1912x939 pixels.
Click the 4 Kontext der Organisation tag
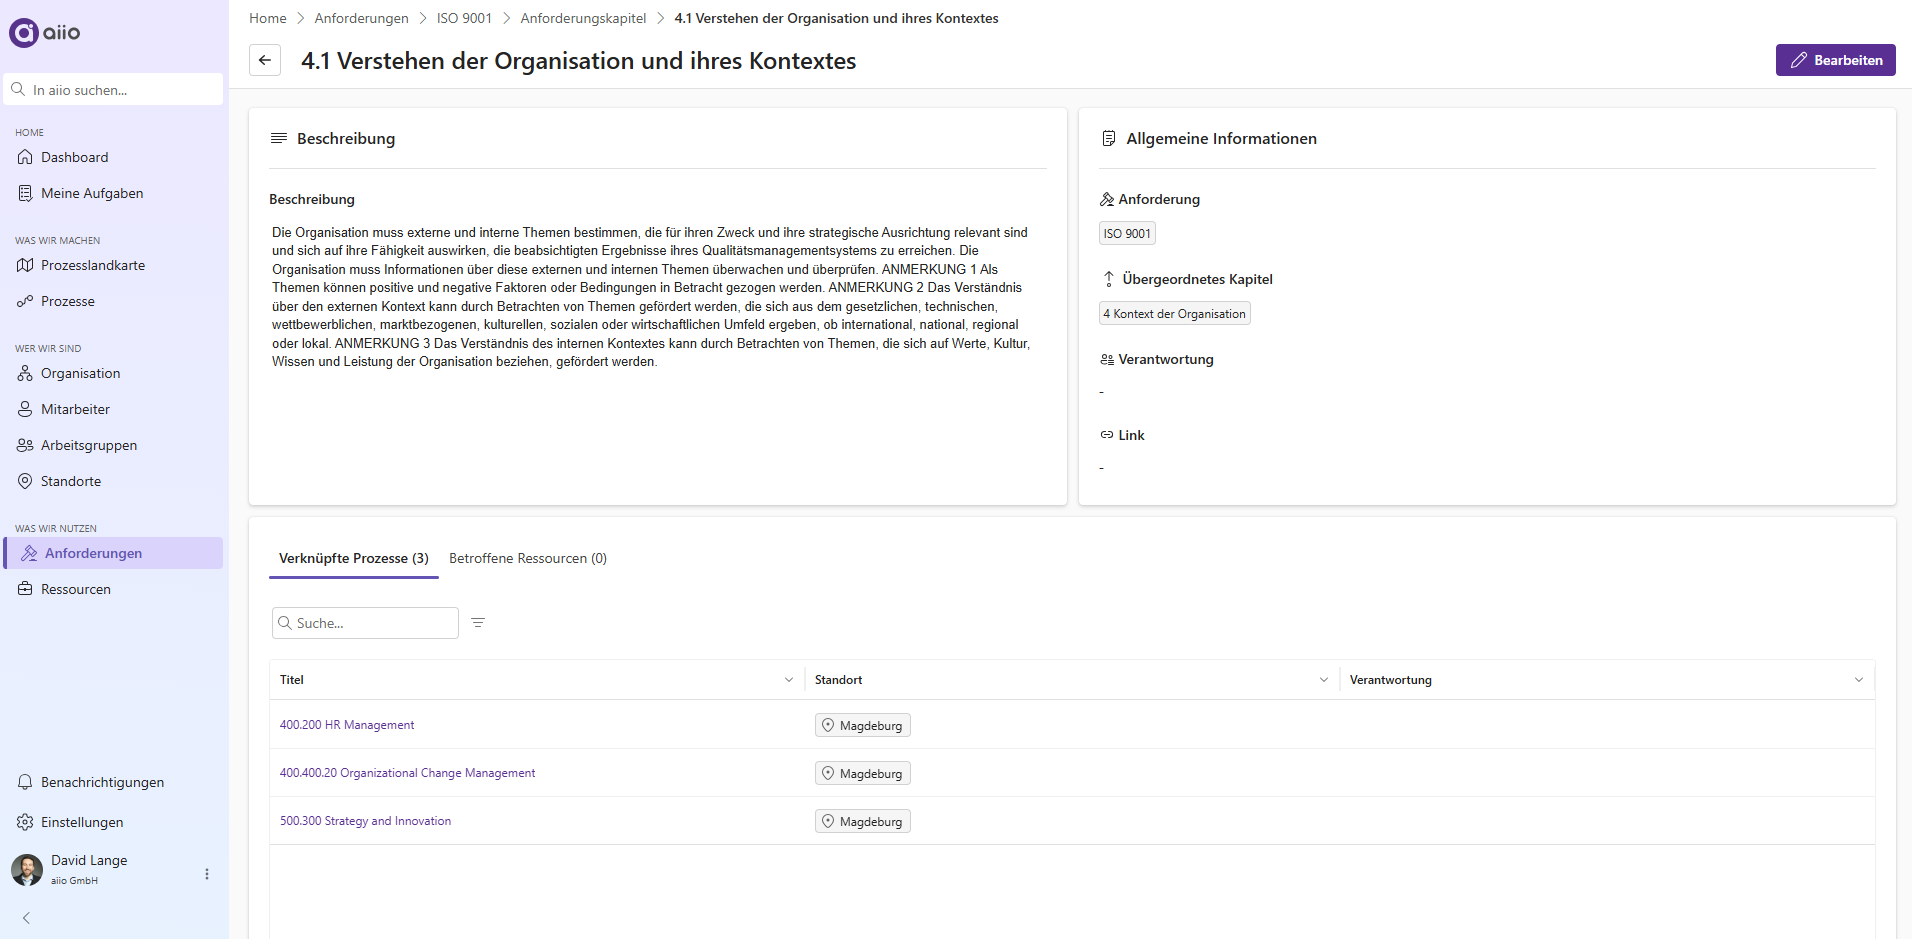[x=1174, y=313]
